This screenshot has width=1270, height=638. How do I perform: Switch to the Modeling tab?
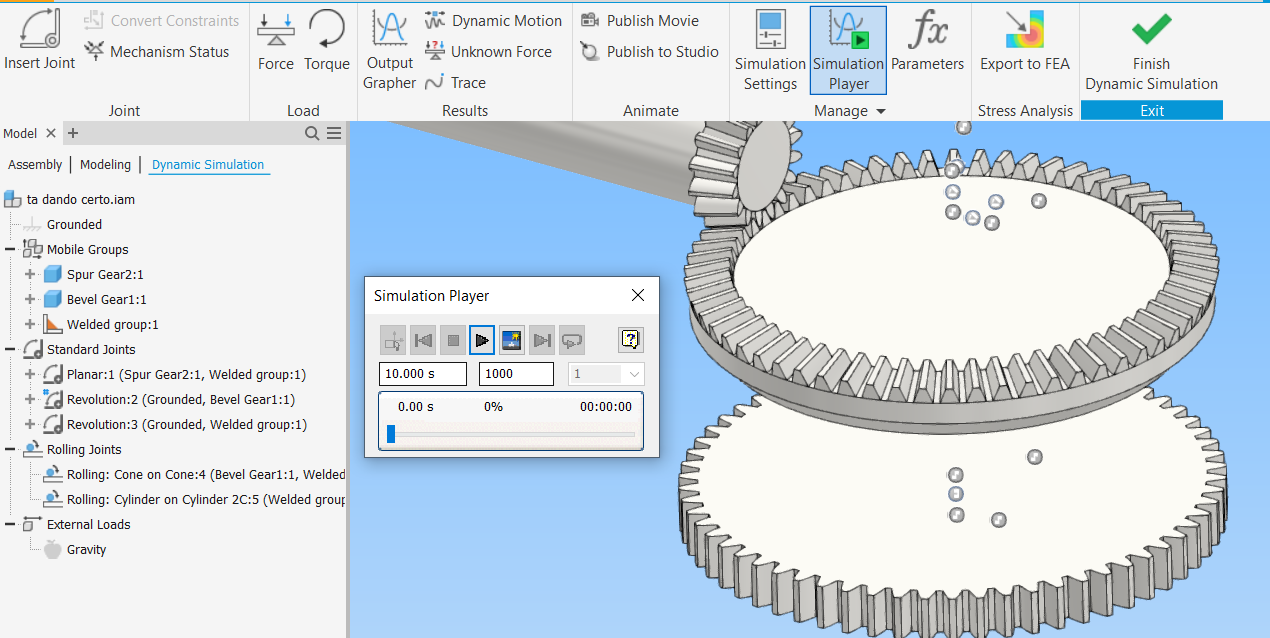click(x=105, y=165)
